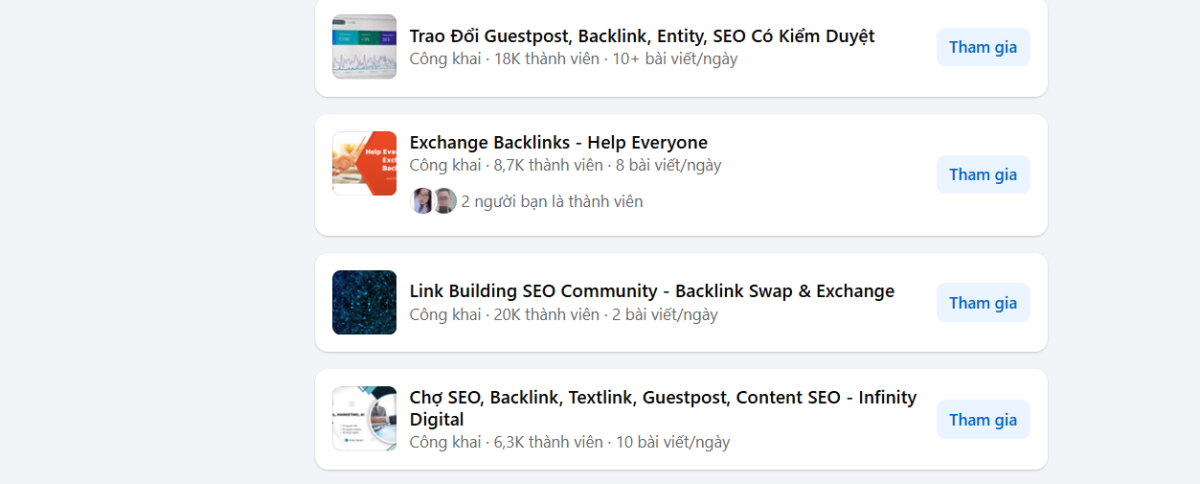1200x484 pixels.
Task: Open the Trao Đổi Guestpost group thumbnail
Action: tap(364, 47)
